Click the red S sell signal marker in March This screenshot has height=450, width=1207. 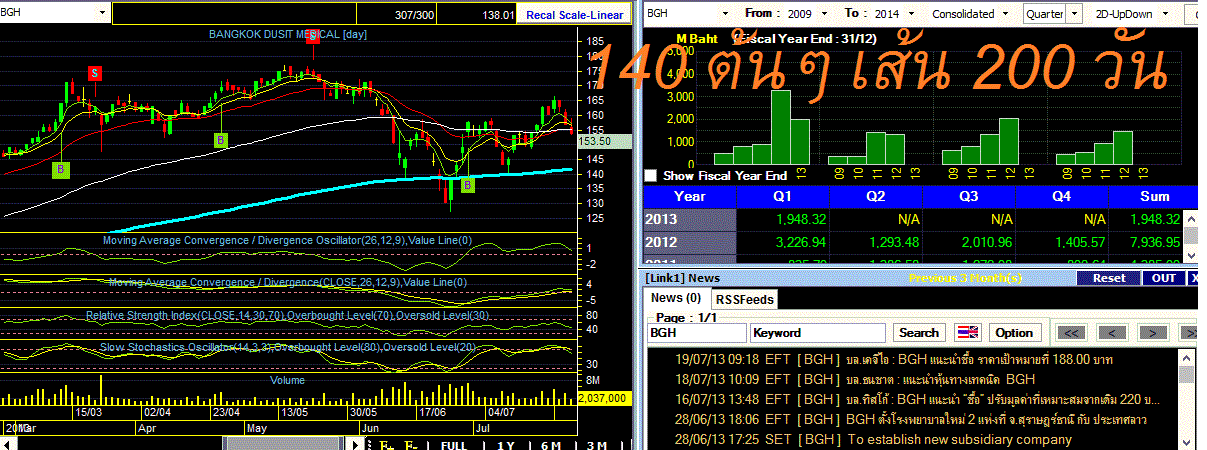[x=94, y=72]
